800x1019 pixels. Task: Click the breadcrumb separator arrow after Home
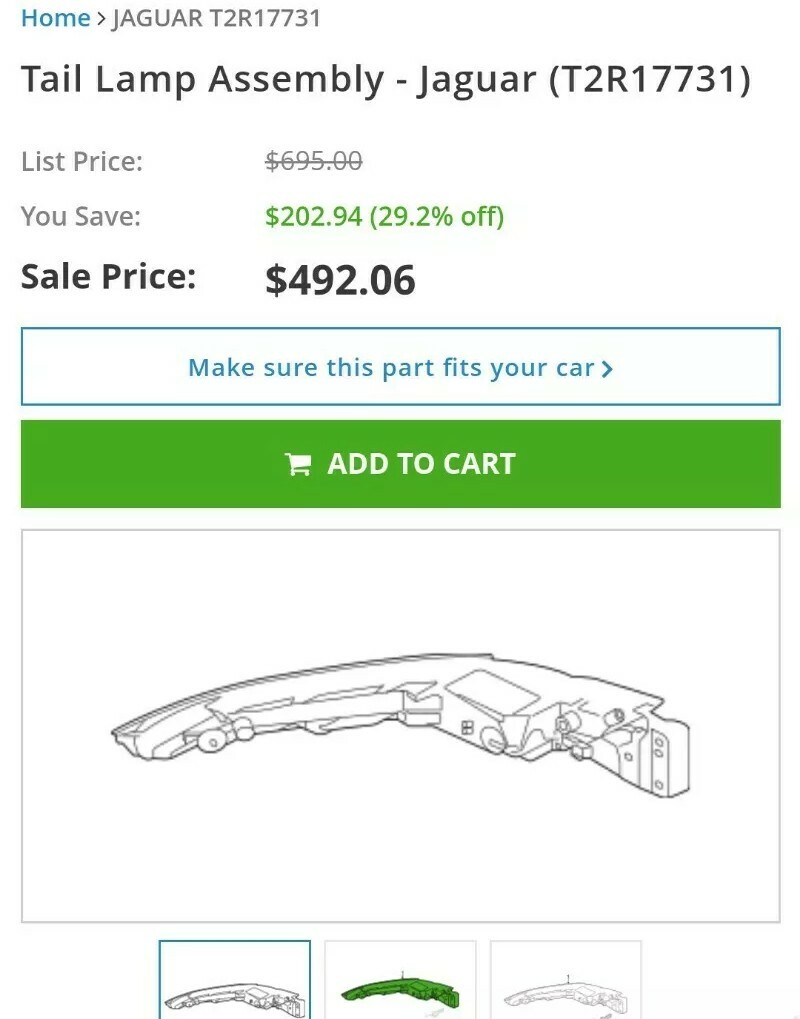(x=101, y=17)
